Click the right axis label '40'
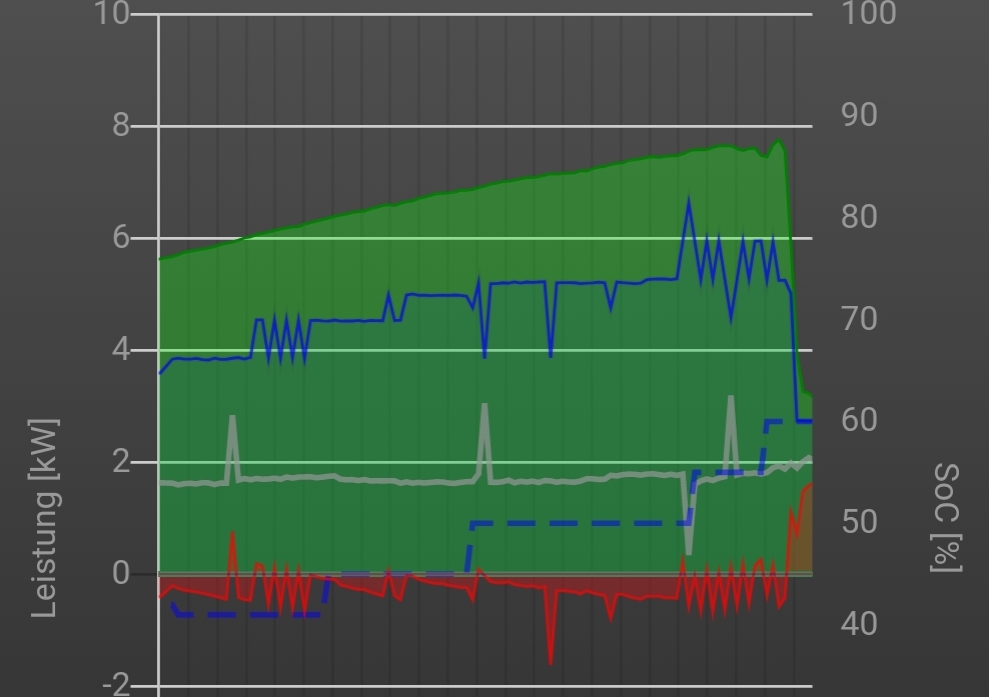The height and width of the screenshot is (697, 989). [859, 623]
